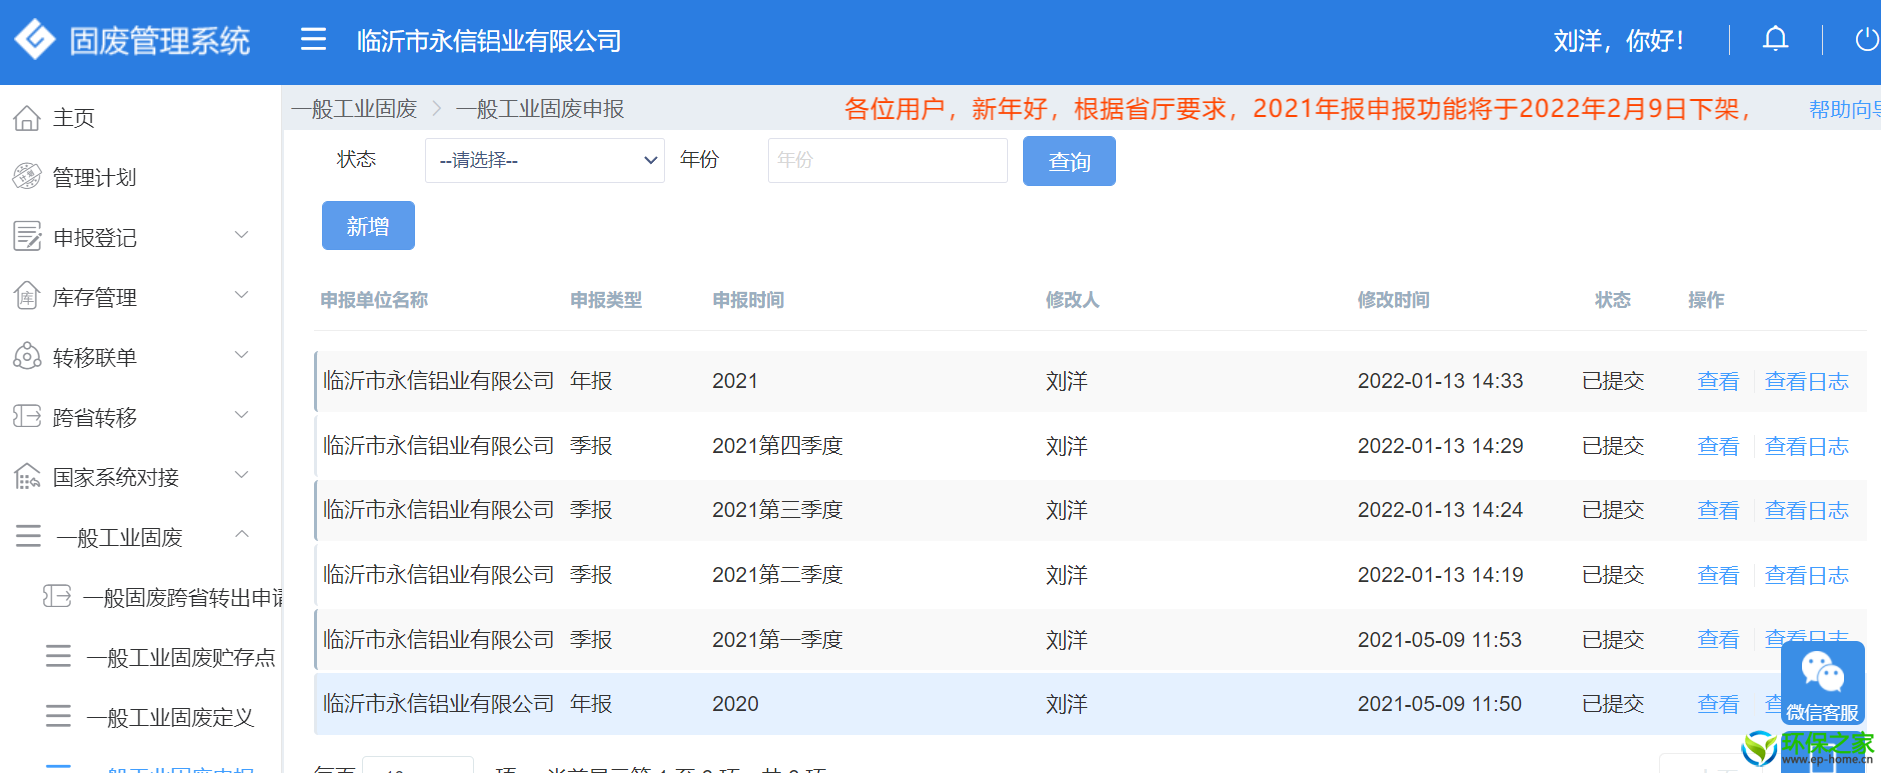The width and height of the screenshot is (1881, 773).
Task: Click the power logout icon
Action: coord(1866,39)
